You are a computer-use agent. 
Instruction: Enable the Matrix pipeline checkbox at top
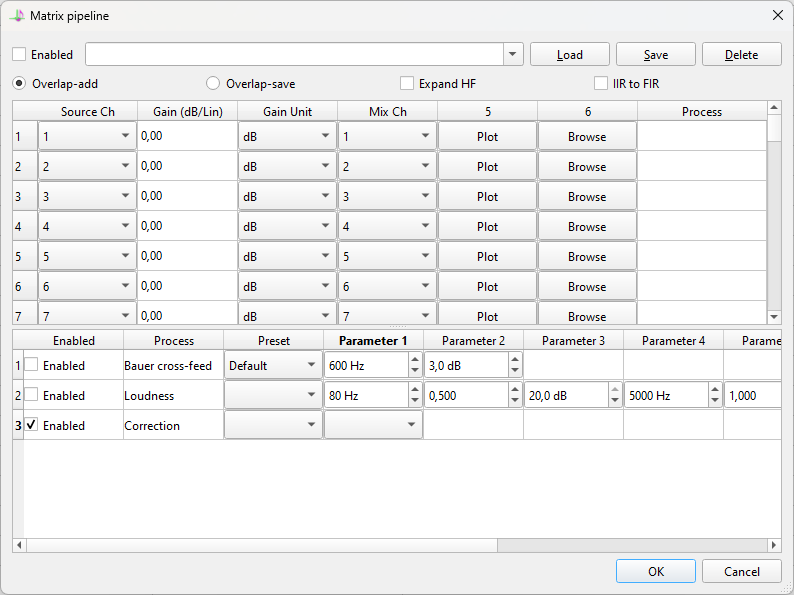click(x=20, y=55)
